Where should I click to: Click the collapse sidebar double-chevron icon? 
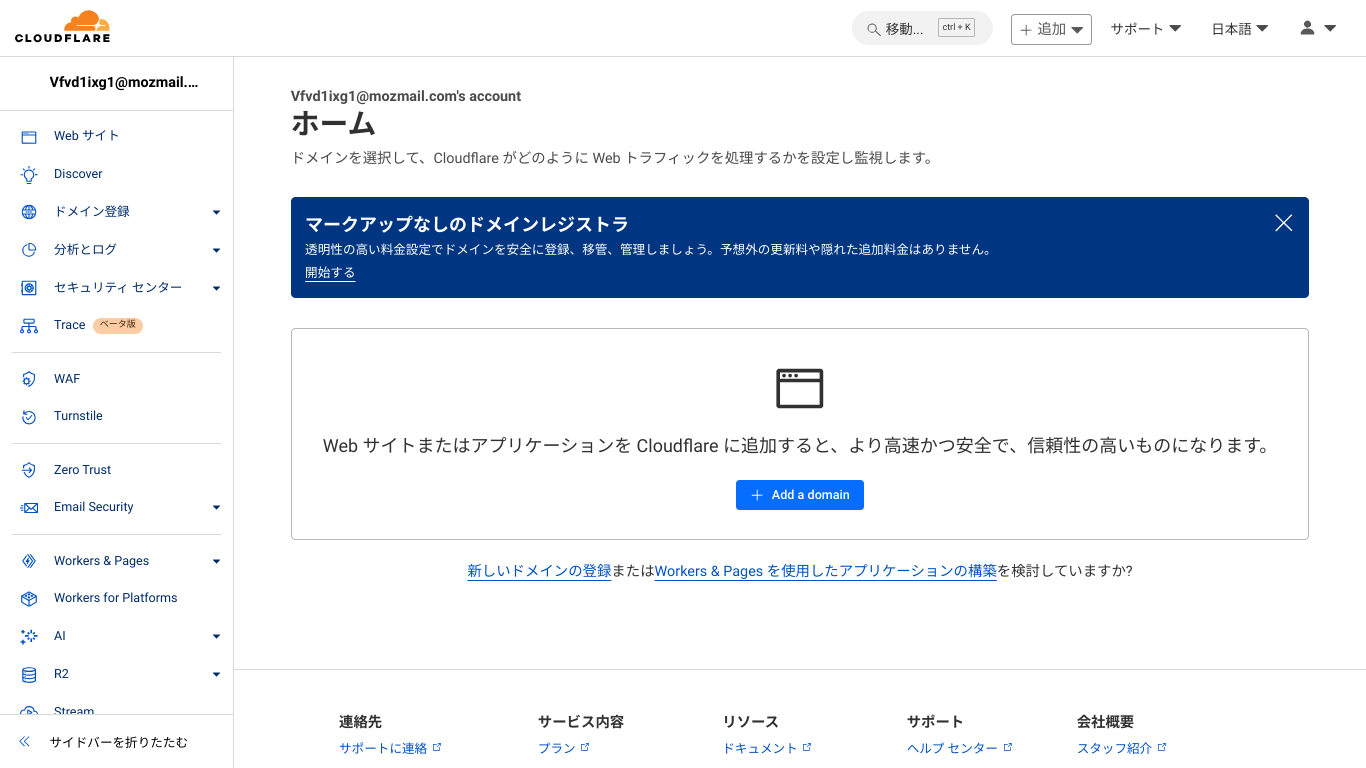[x=25, y=742]
